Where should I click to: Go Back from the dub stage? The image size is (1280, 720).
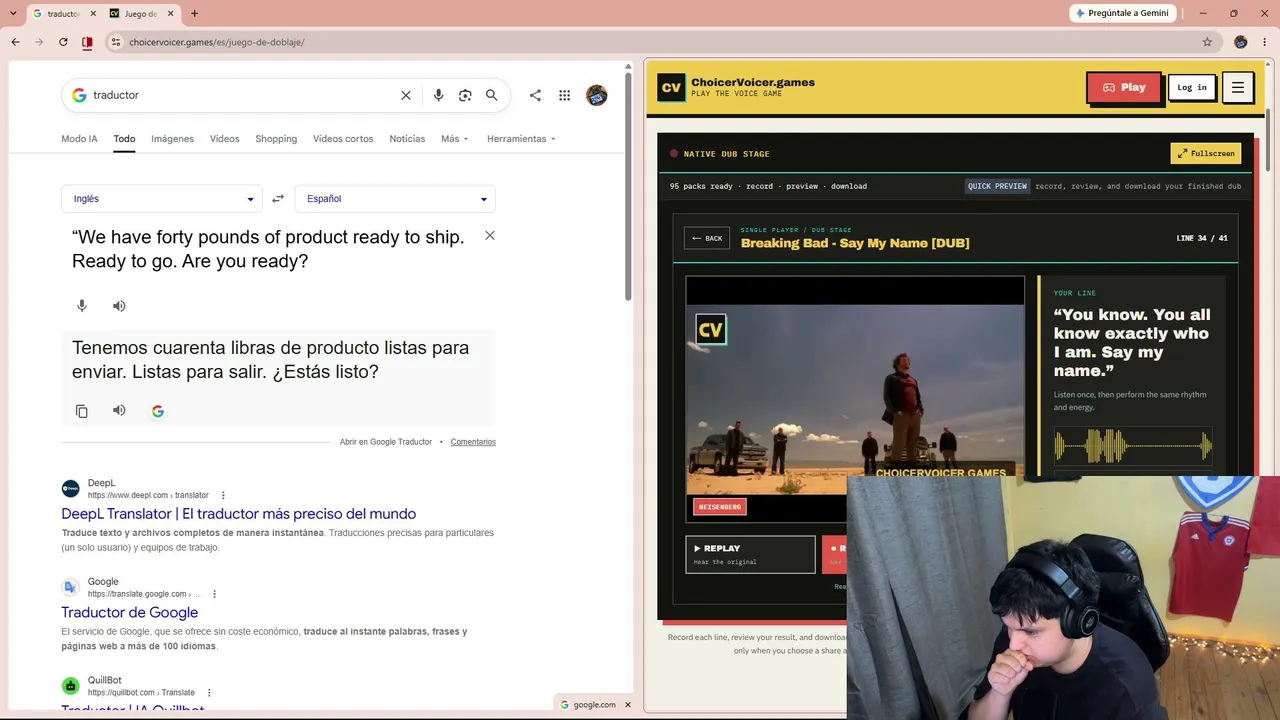tap(707, 238)
